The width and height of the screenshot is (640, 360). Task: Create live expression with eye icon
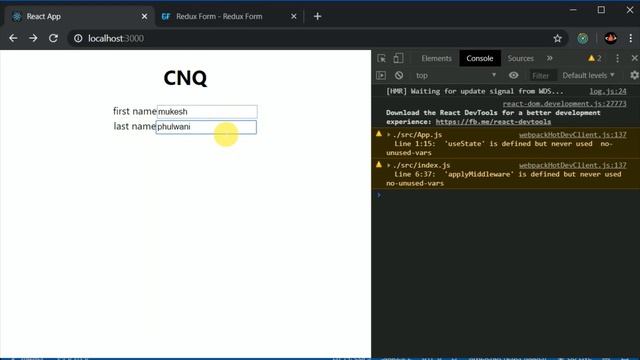513,76
